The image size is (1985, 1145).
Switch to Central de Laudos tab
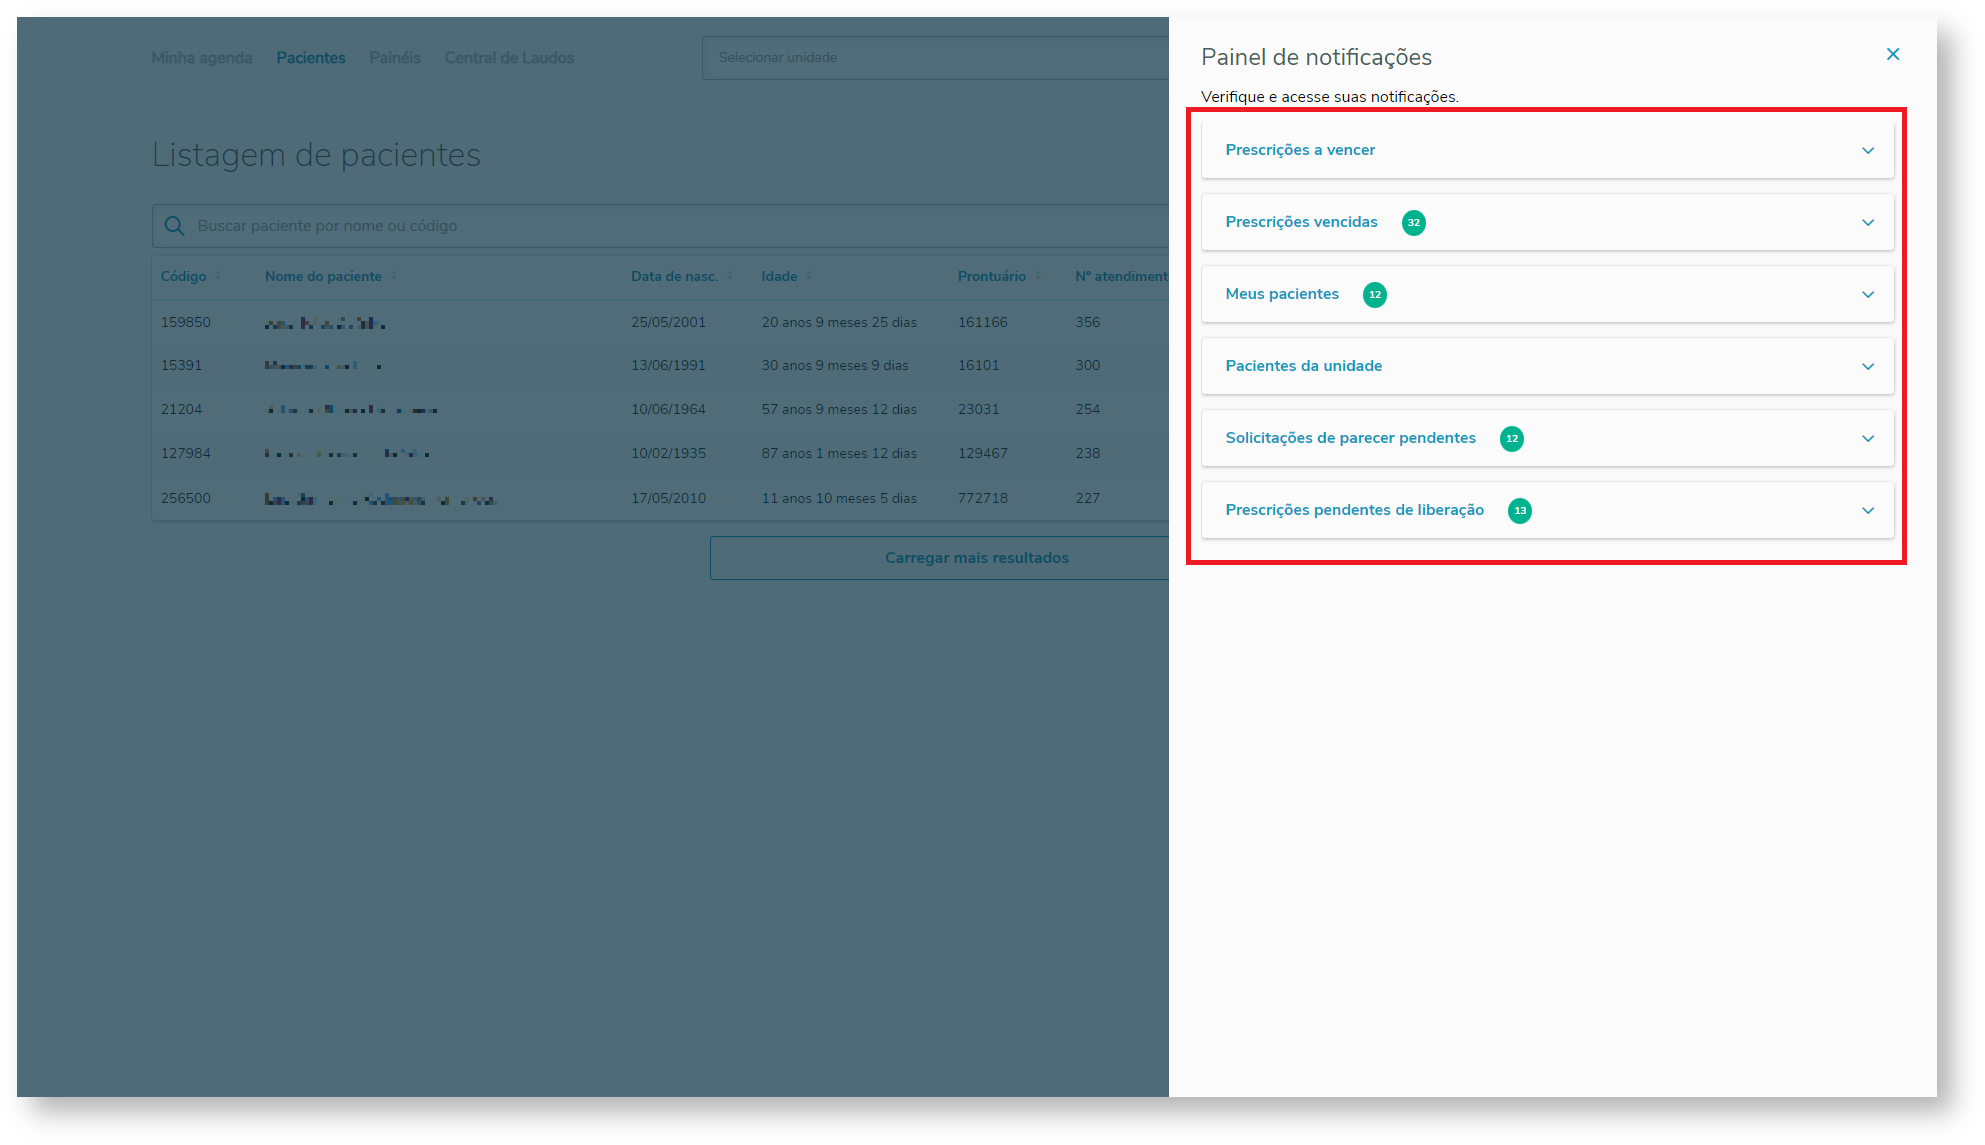(x=509, y=58)
